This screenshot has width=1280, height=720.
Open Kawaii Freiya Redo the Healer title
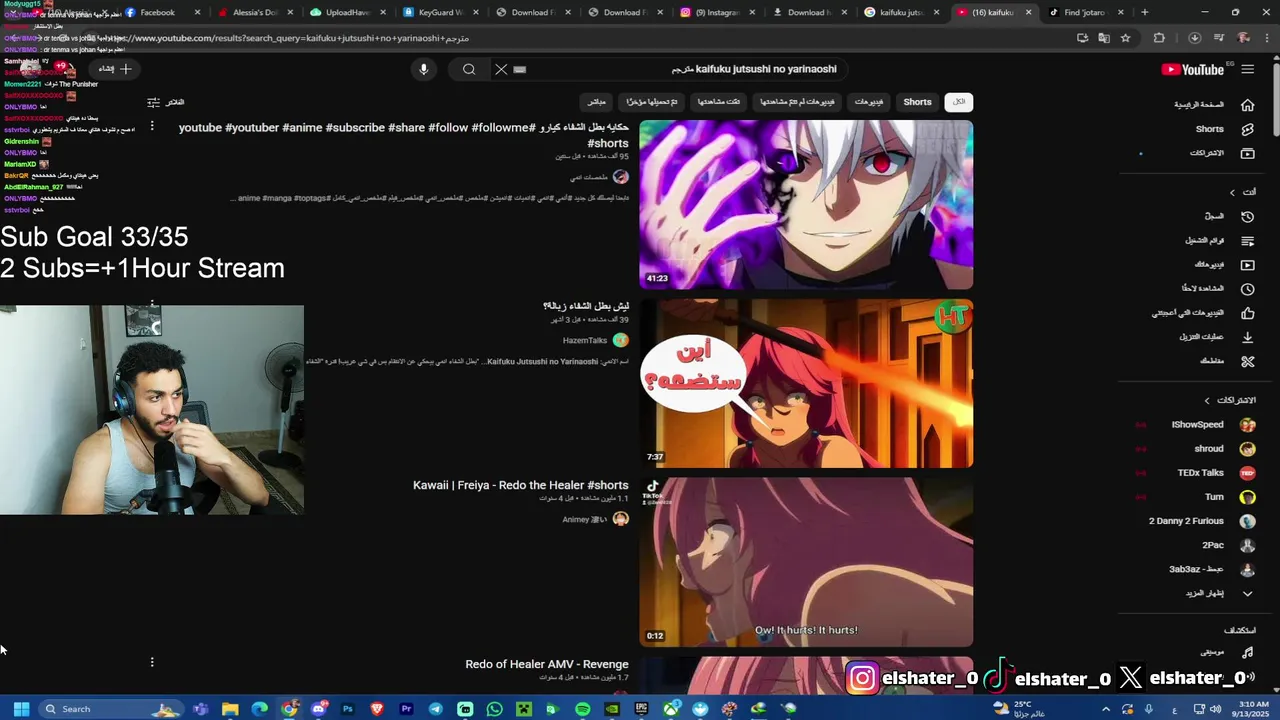pyautogui.click(x=521, y=485)
